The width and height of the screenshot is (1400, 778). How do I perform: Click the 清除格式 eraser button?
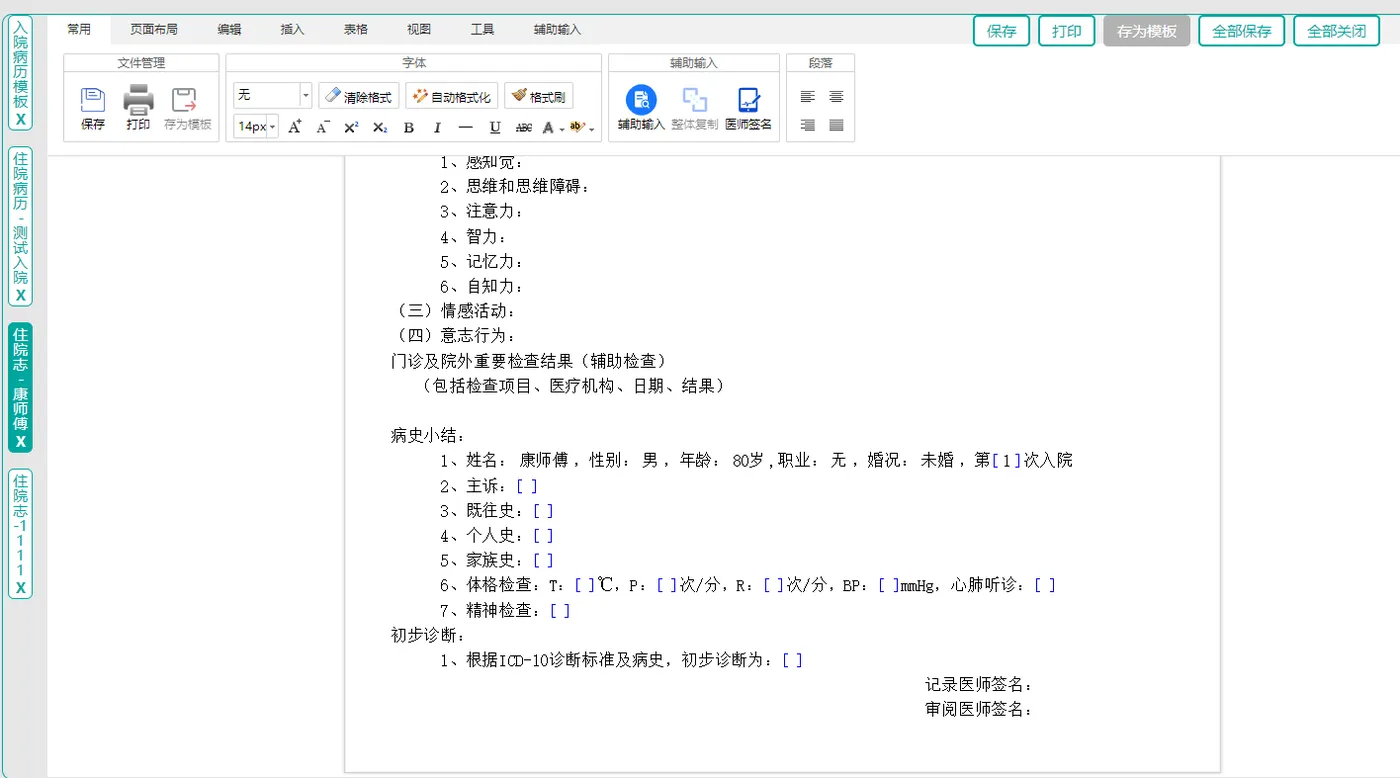(359, 96)
